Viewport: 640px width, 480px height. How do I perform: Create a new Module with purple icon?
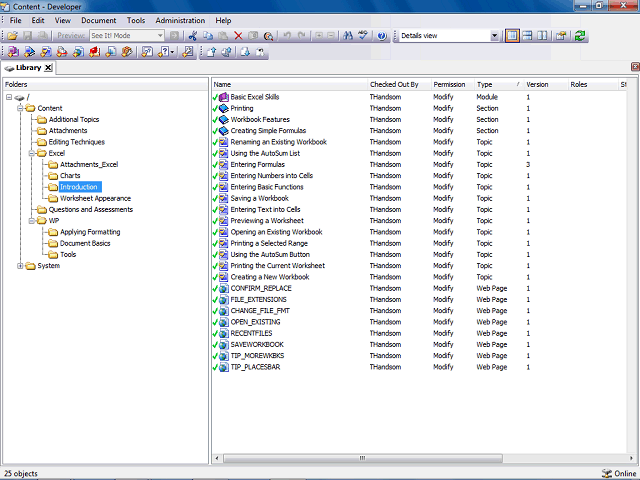(13, 52)
